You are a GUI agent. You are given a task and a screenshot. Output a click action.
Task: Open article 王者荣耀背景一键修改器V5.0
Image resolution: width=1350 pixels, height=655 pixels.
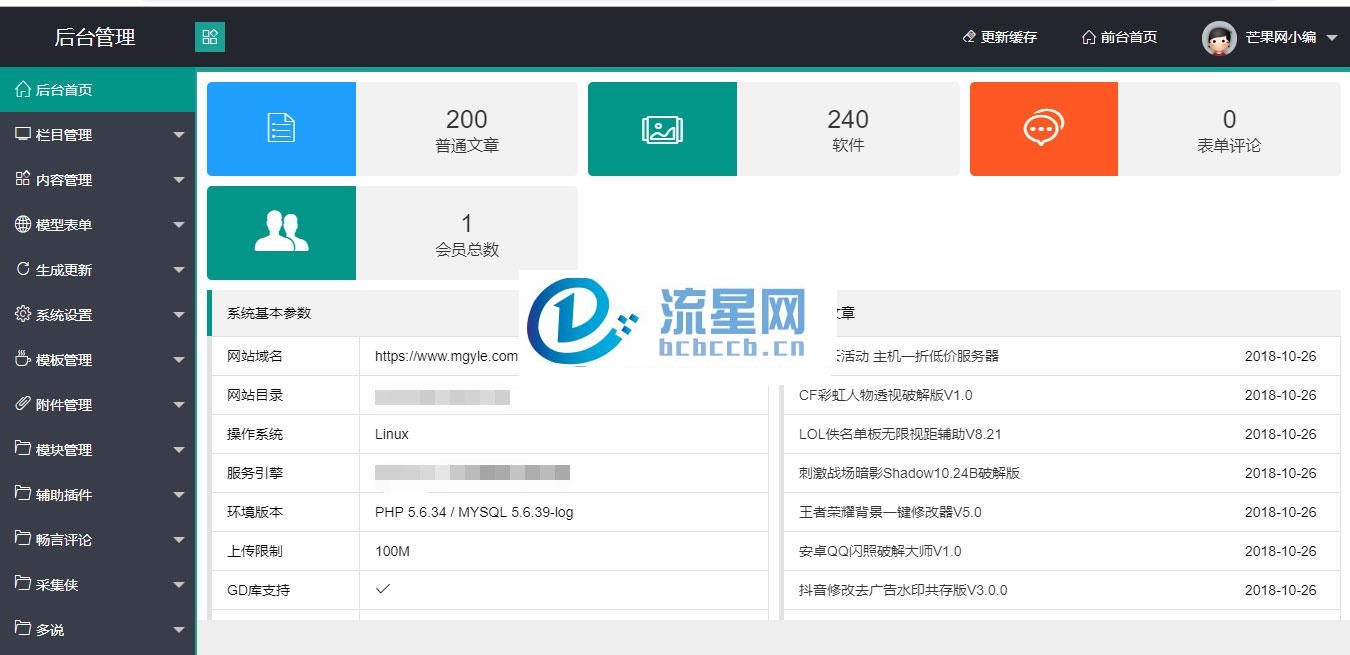point(890,512)
